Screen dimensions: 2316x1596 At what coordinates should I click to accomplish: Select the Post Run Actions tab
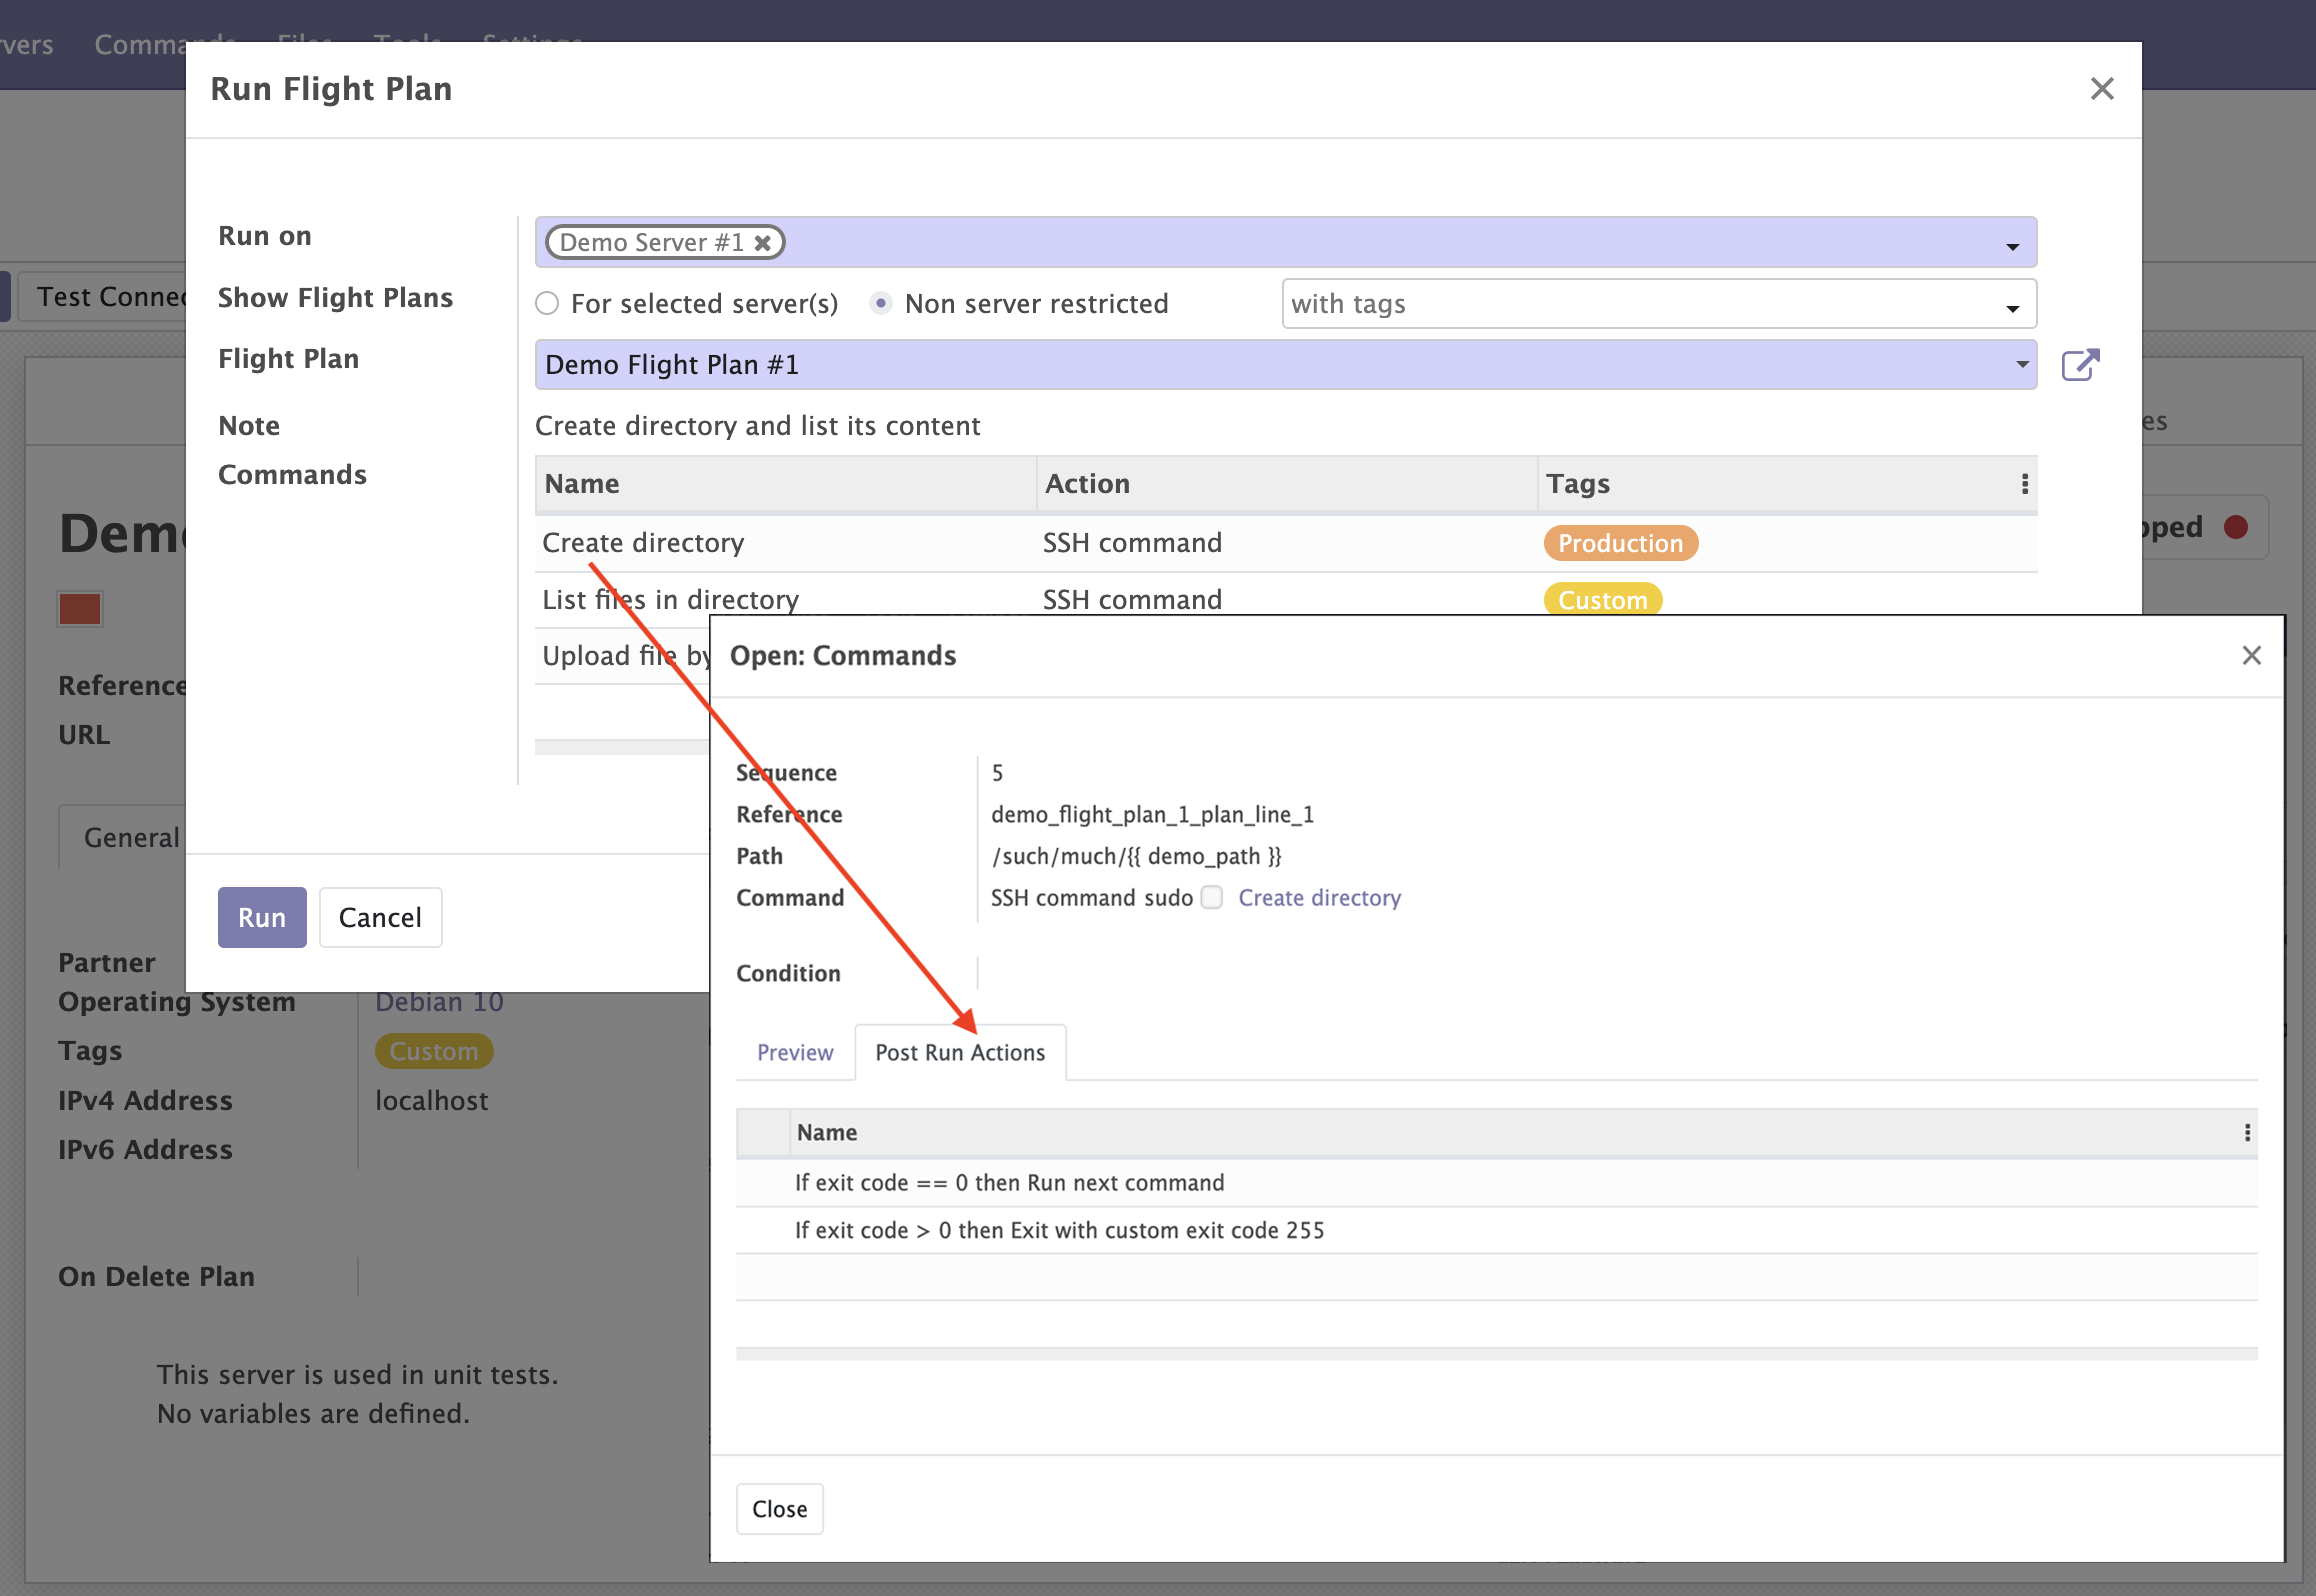point(959,1052)
